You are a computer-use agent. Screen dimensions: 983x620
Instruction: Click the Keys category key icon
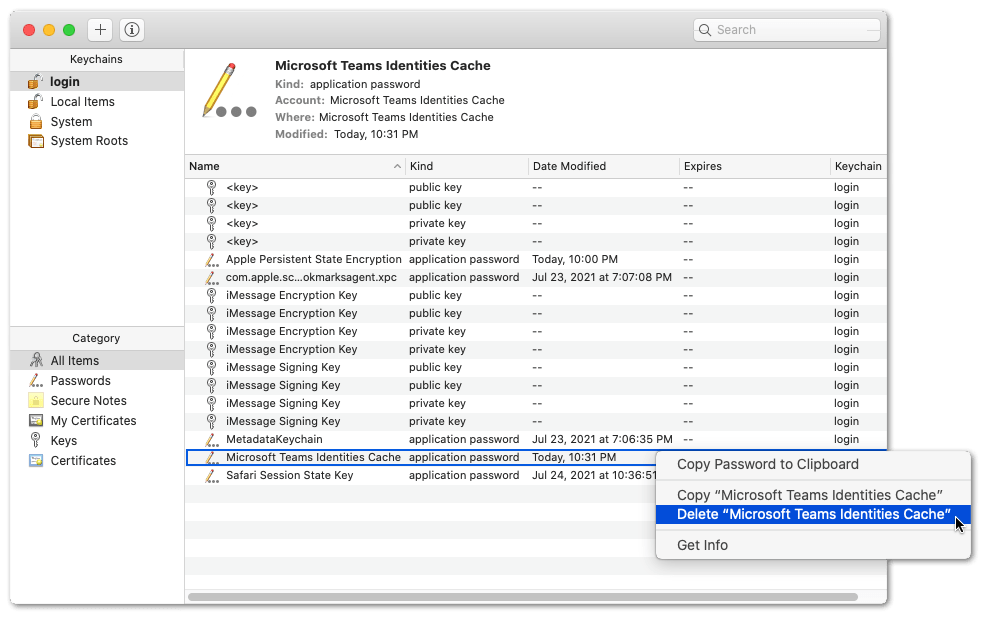point(36,440)
